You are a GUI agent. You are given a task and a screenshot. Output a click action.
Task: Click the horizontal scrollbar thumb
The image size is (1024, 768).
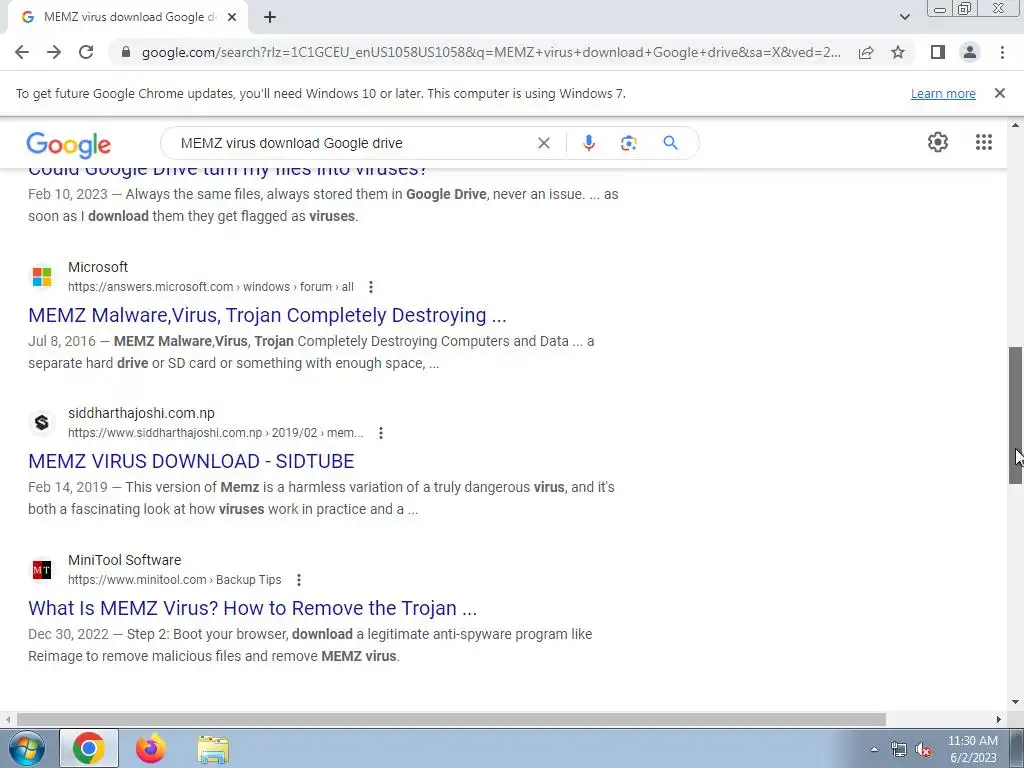click(x=451, y=719)
